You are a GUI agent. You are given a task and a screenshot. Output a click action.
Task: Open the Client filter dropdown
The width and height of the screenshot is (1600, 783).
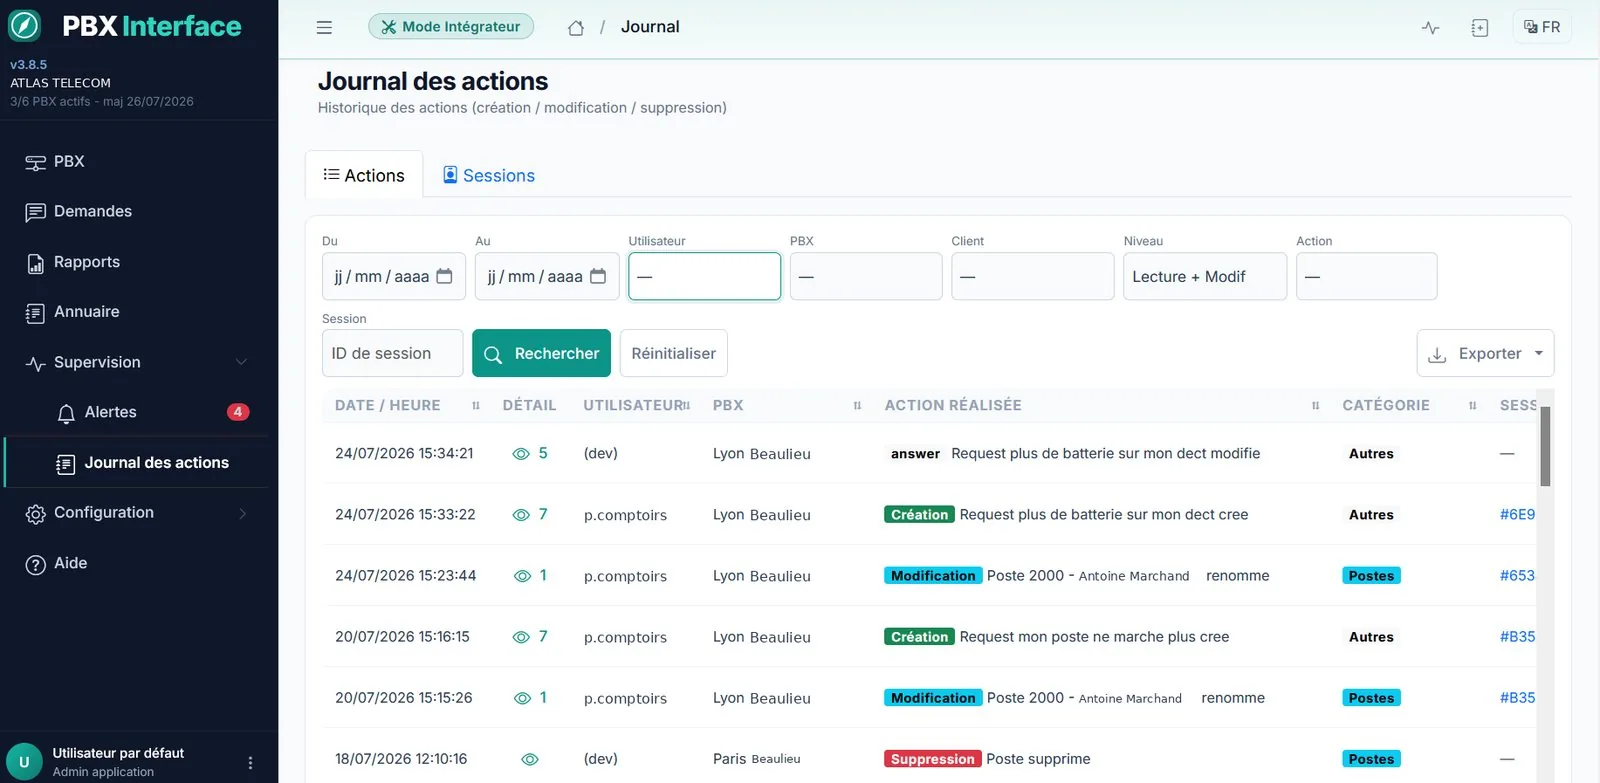(x=1032, y=276)
